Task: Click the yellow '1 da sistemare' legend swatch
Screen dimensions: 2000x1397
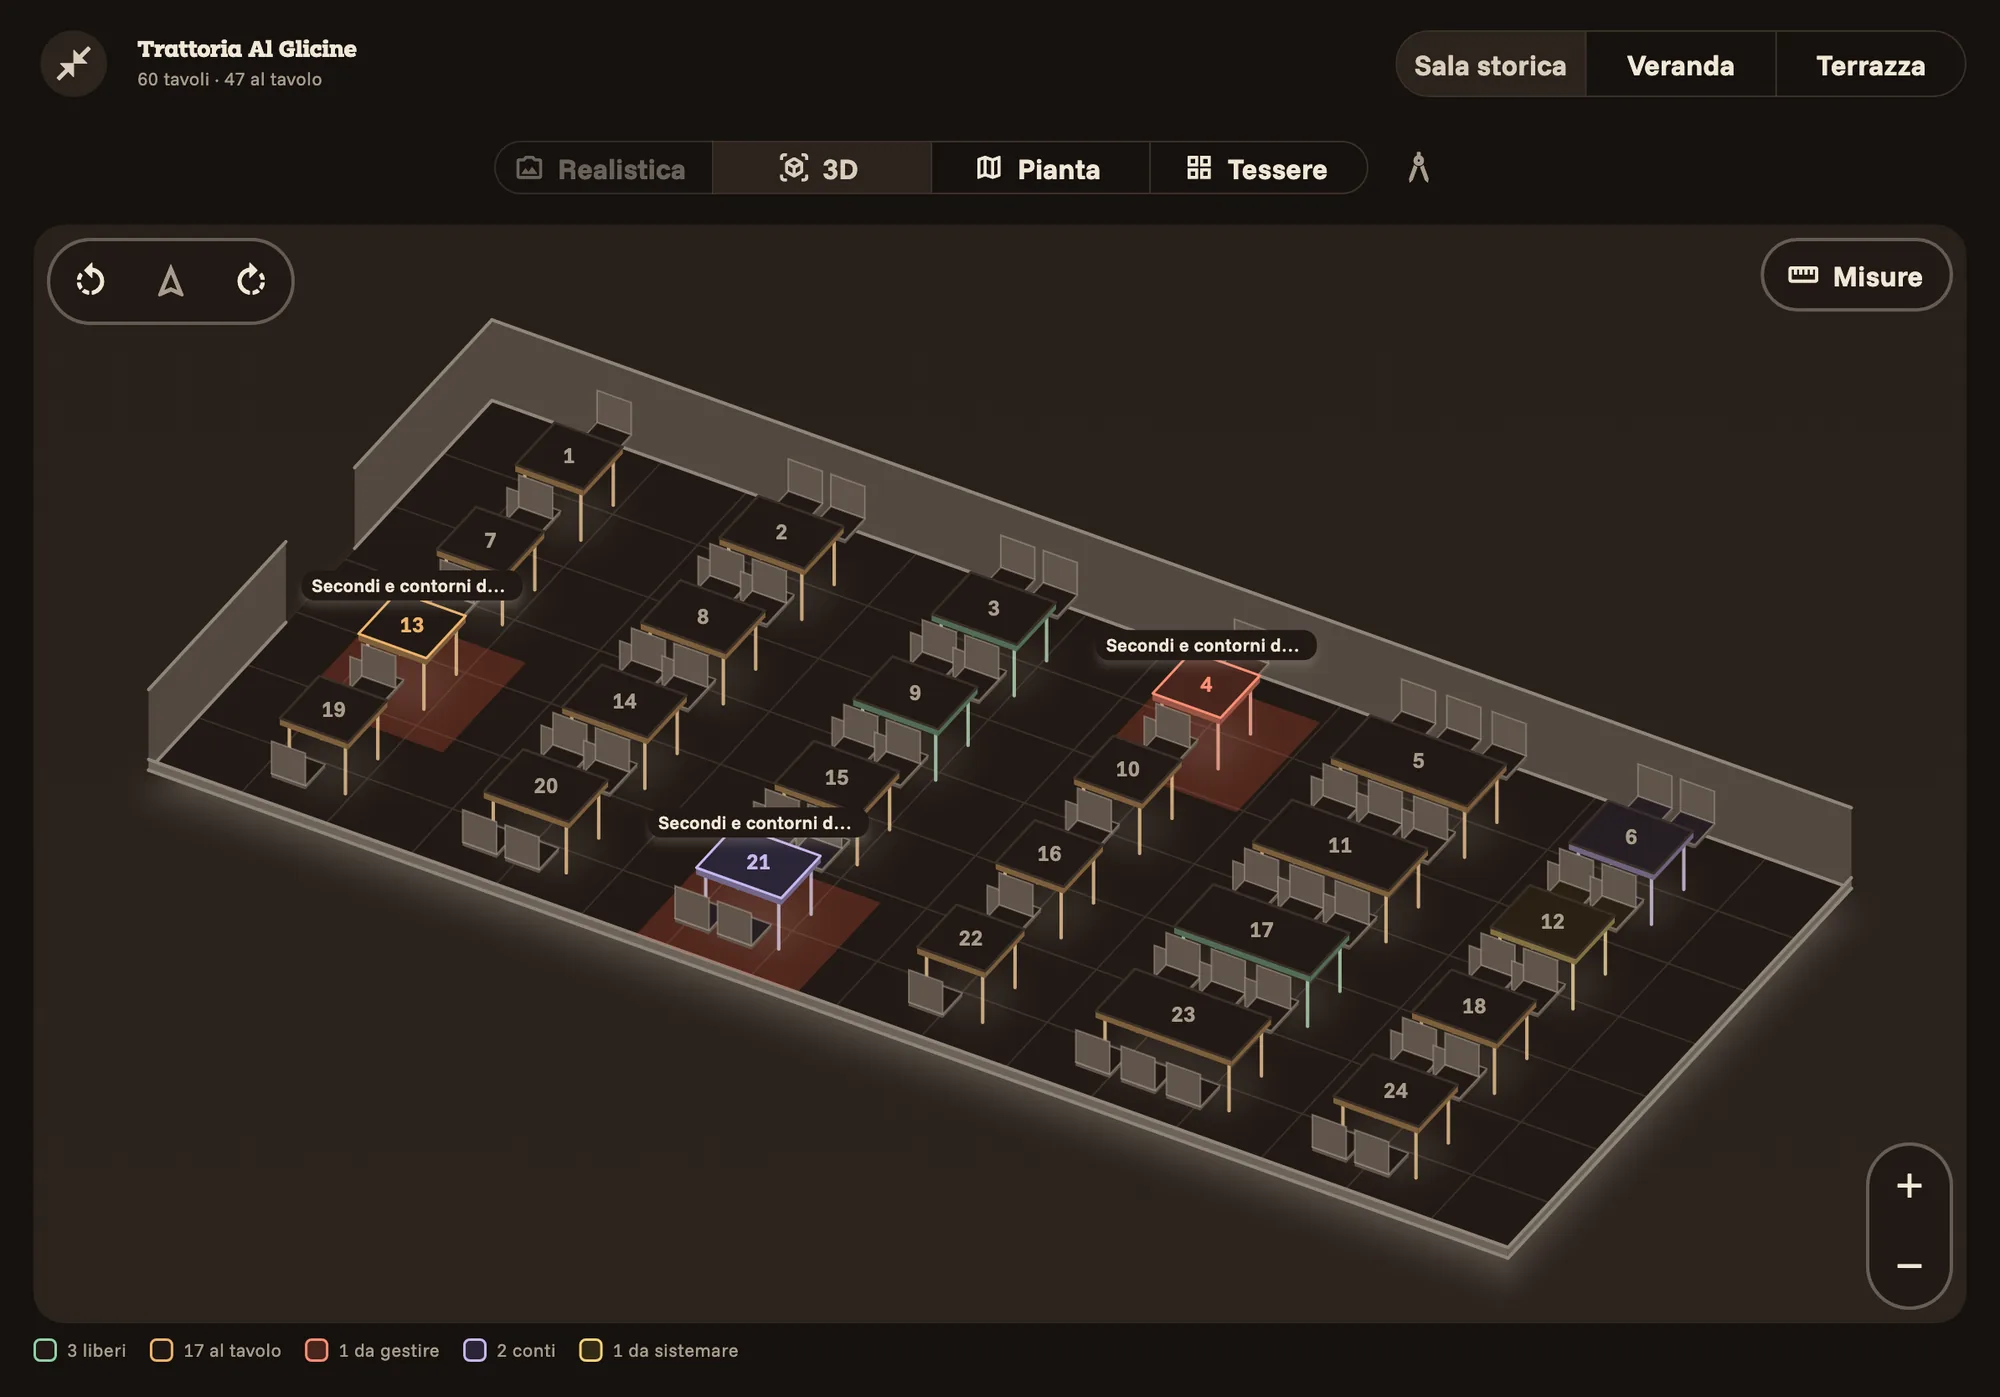Action: coord(591,1351)
